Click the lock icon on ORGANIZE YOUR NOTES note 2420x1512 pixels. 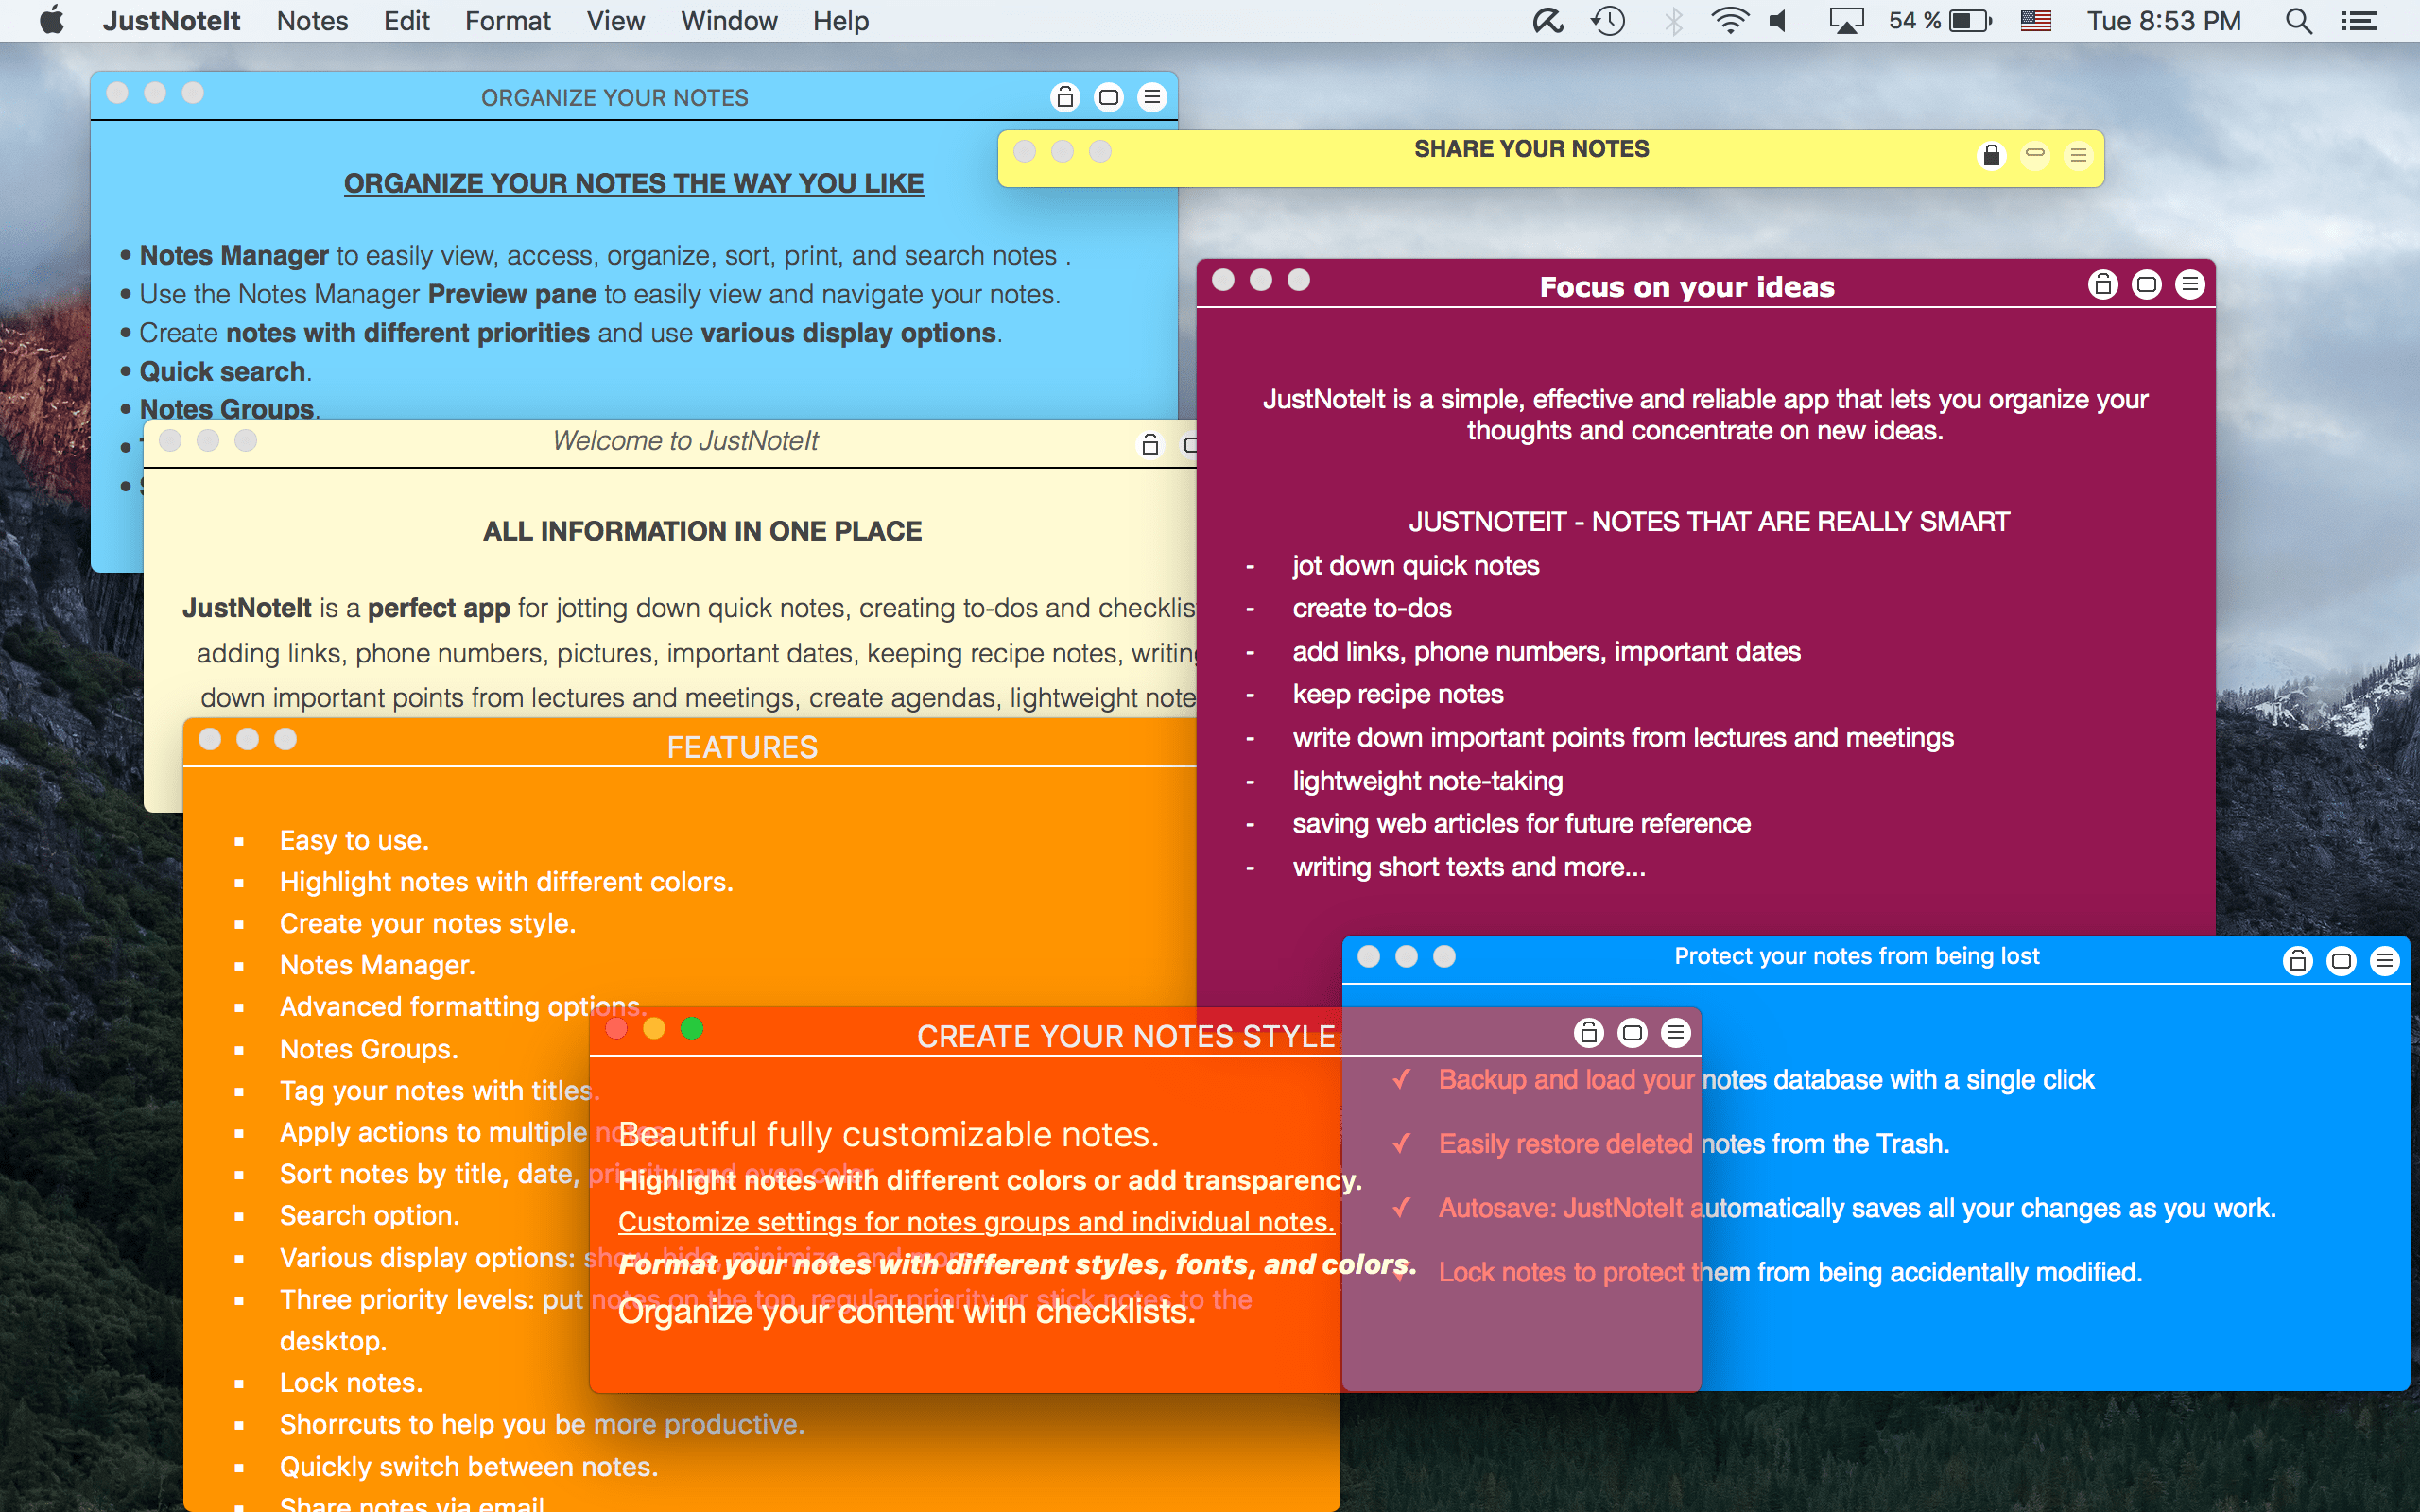pos(1065,97)
